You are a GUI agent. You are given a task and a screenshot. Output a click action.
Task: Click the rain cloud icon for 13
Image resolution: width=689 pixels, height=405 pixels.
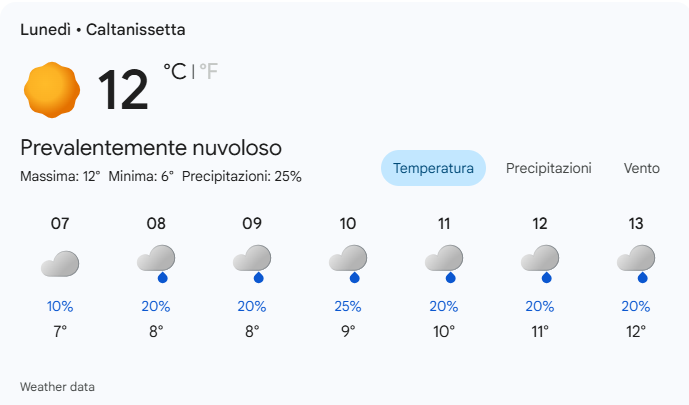pos(636,262)
